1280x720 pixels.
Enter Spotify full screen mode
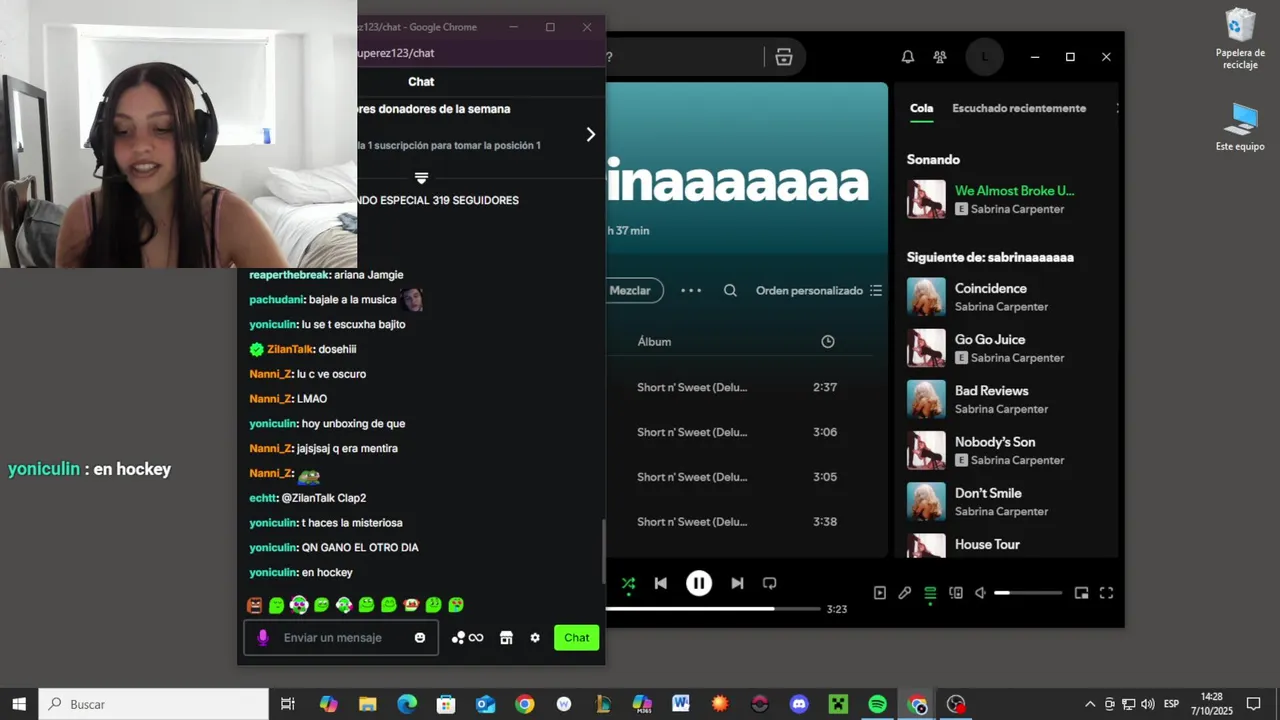1106,593
